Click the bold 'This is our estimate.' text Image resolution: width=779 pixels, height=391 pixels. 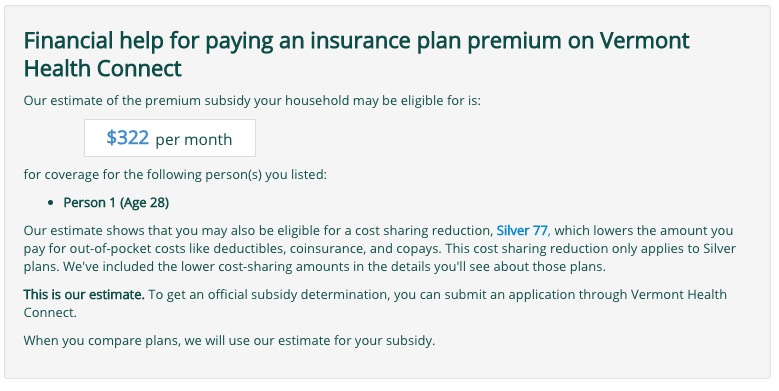click(x=84, y=295)
